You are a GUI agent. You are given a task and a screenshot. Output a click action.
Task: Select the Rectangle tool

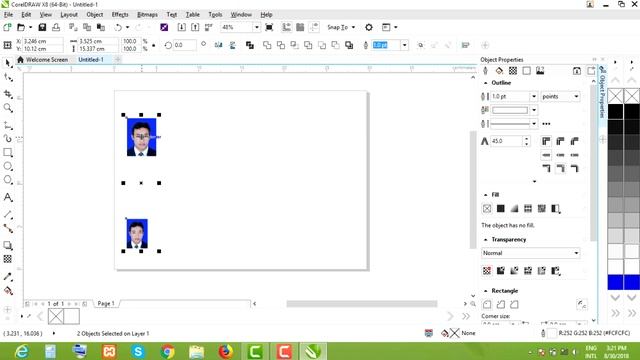(8, 153)
